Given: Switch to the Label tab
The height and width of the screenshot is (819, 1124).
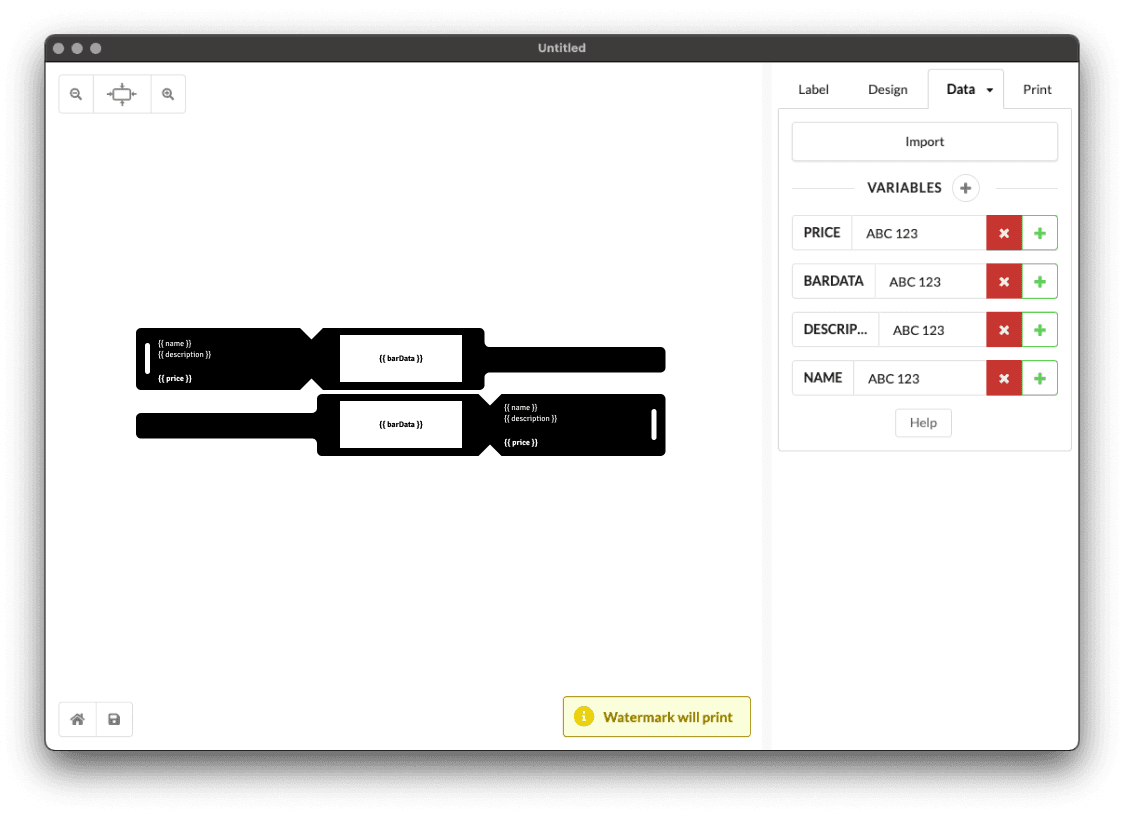Looking at the screenshot, I should [x=813, y=89].
